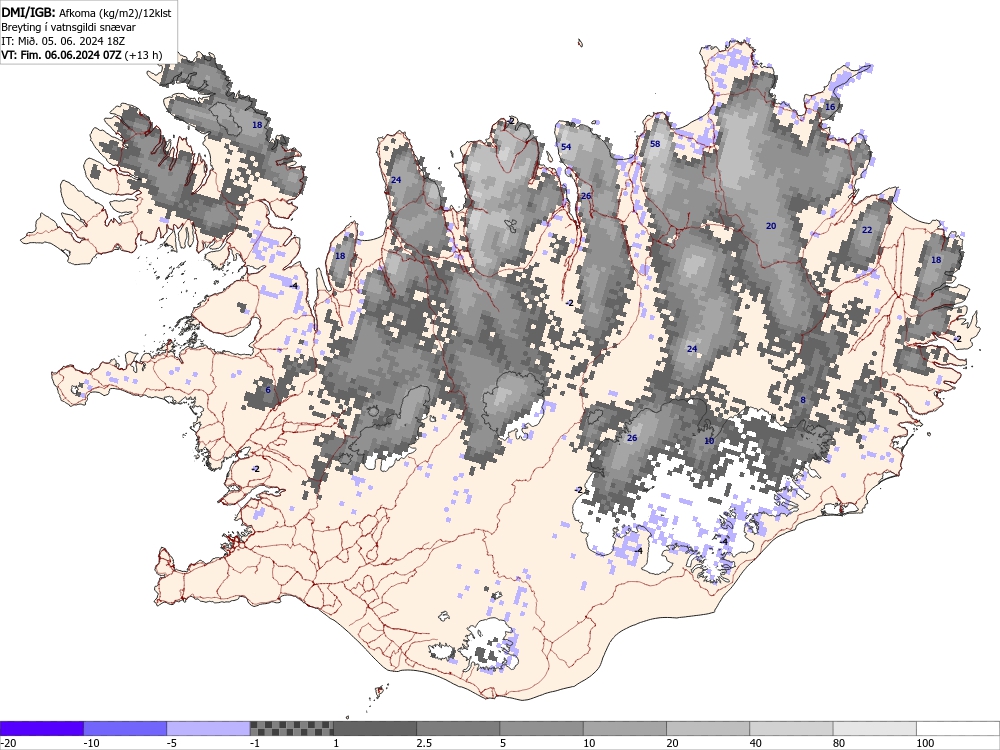Image resolution: width=1000 pixels, height=750 pixels.
Task: Select the legend tick label '-20'
Action: pos(8,744)
